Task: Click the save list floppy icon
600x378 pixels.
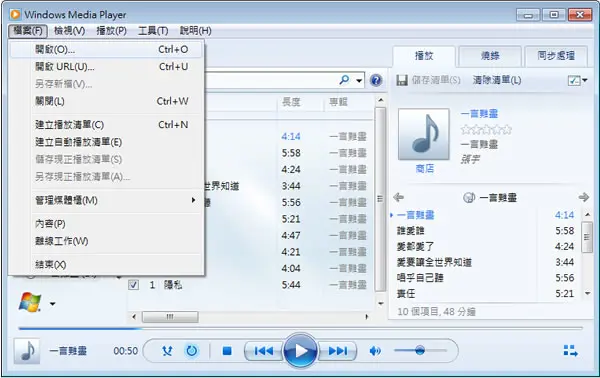Action: (x=402, y=80)
